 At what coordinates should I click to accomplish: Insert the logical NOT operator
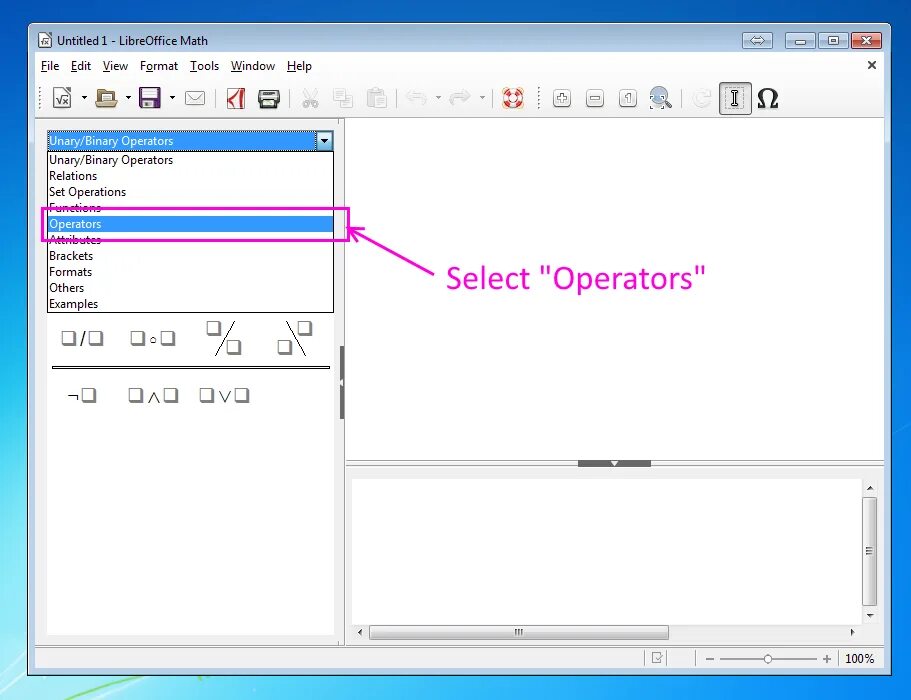tap(82, 396)
